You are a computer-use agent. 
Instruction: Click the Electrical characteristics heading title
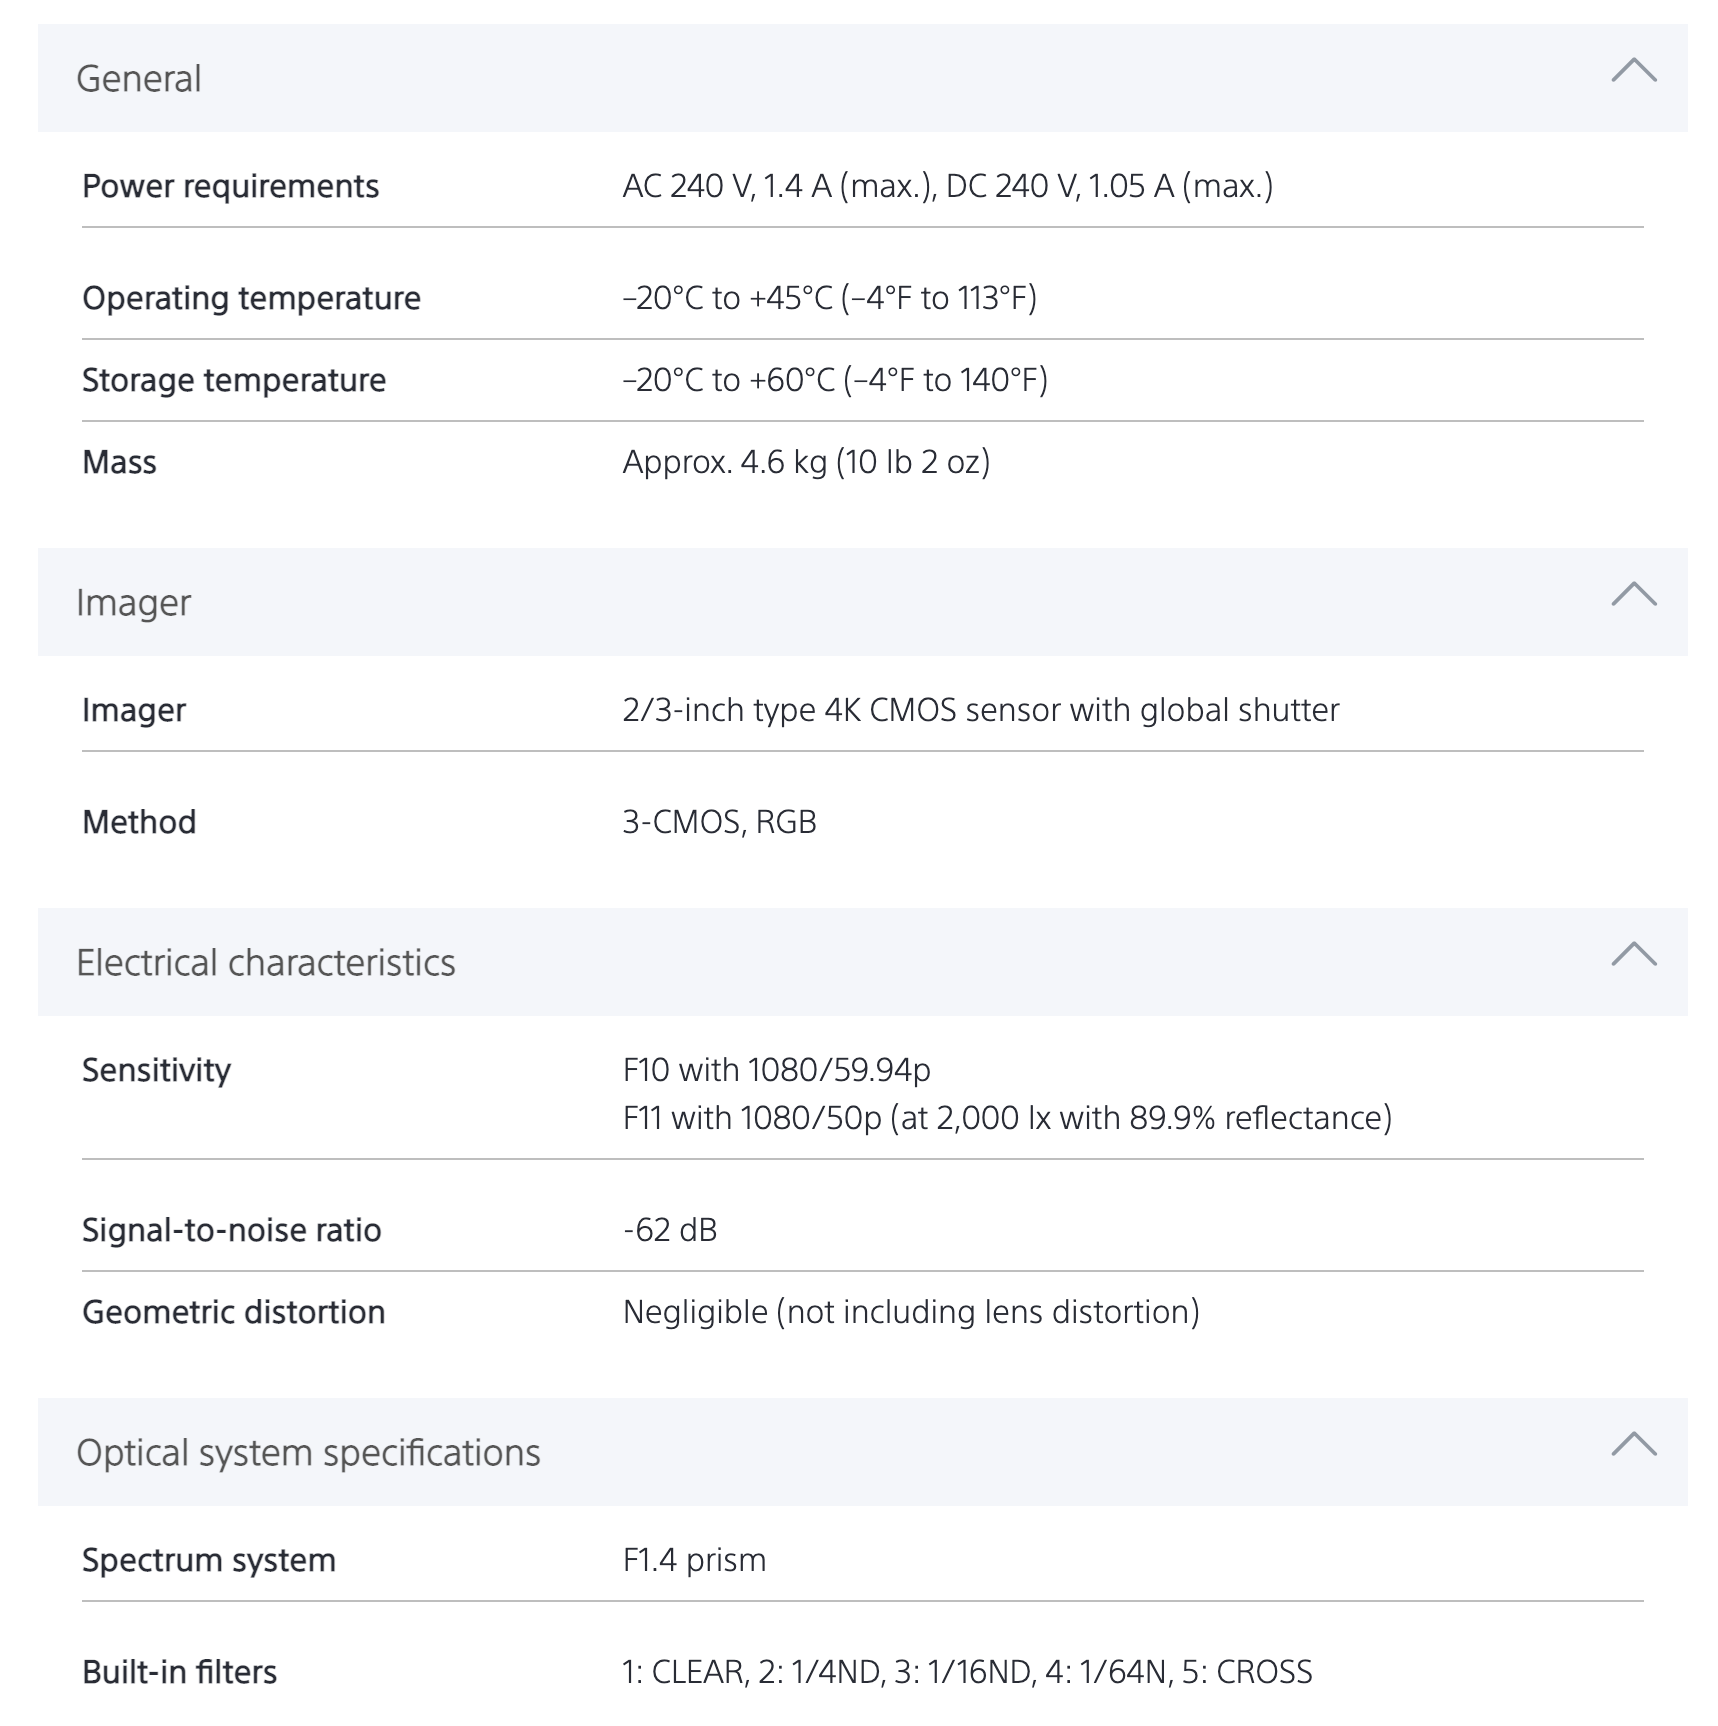[265, 963]
